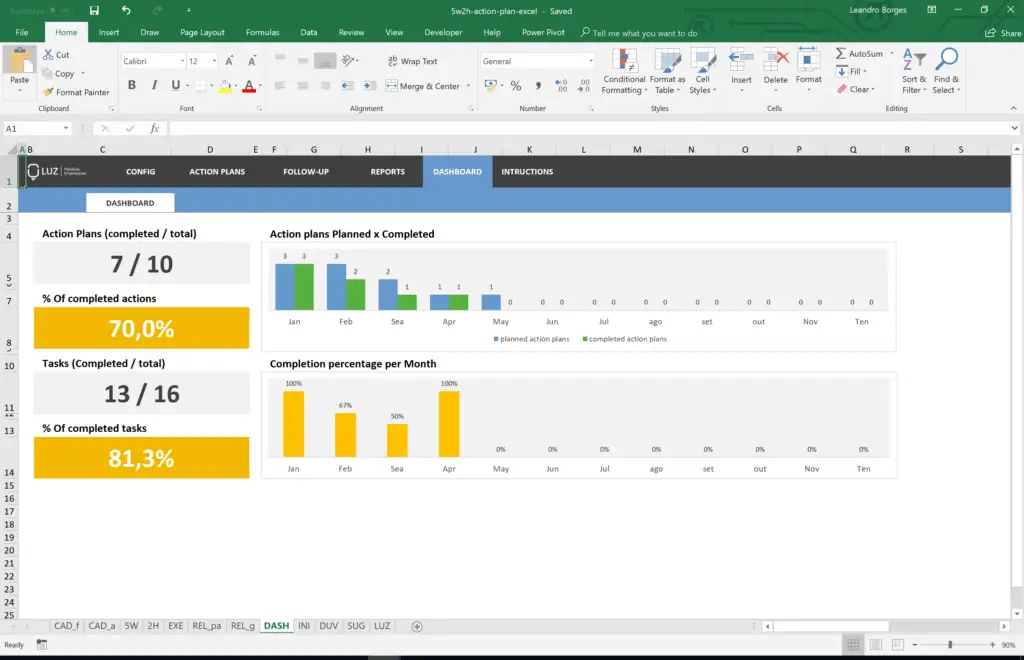Click the zoom slider handle
Viewport: 1024px width, 660px height.
point(950,644)
